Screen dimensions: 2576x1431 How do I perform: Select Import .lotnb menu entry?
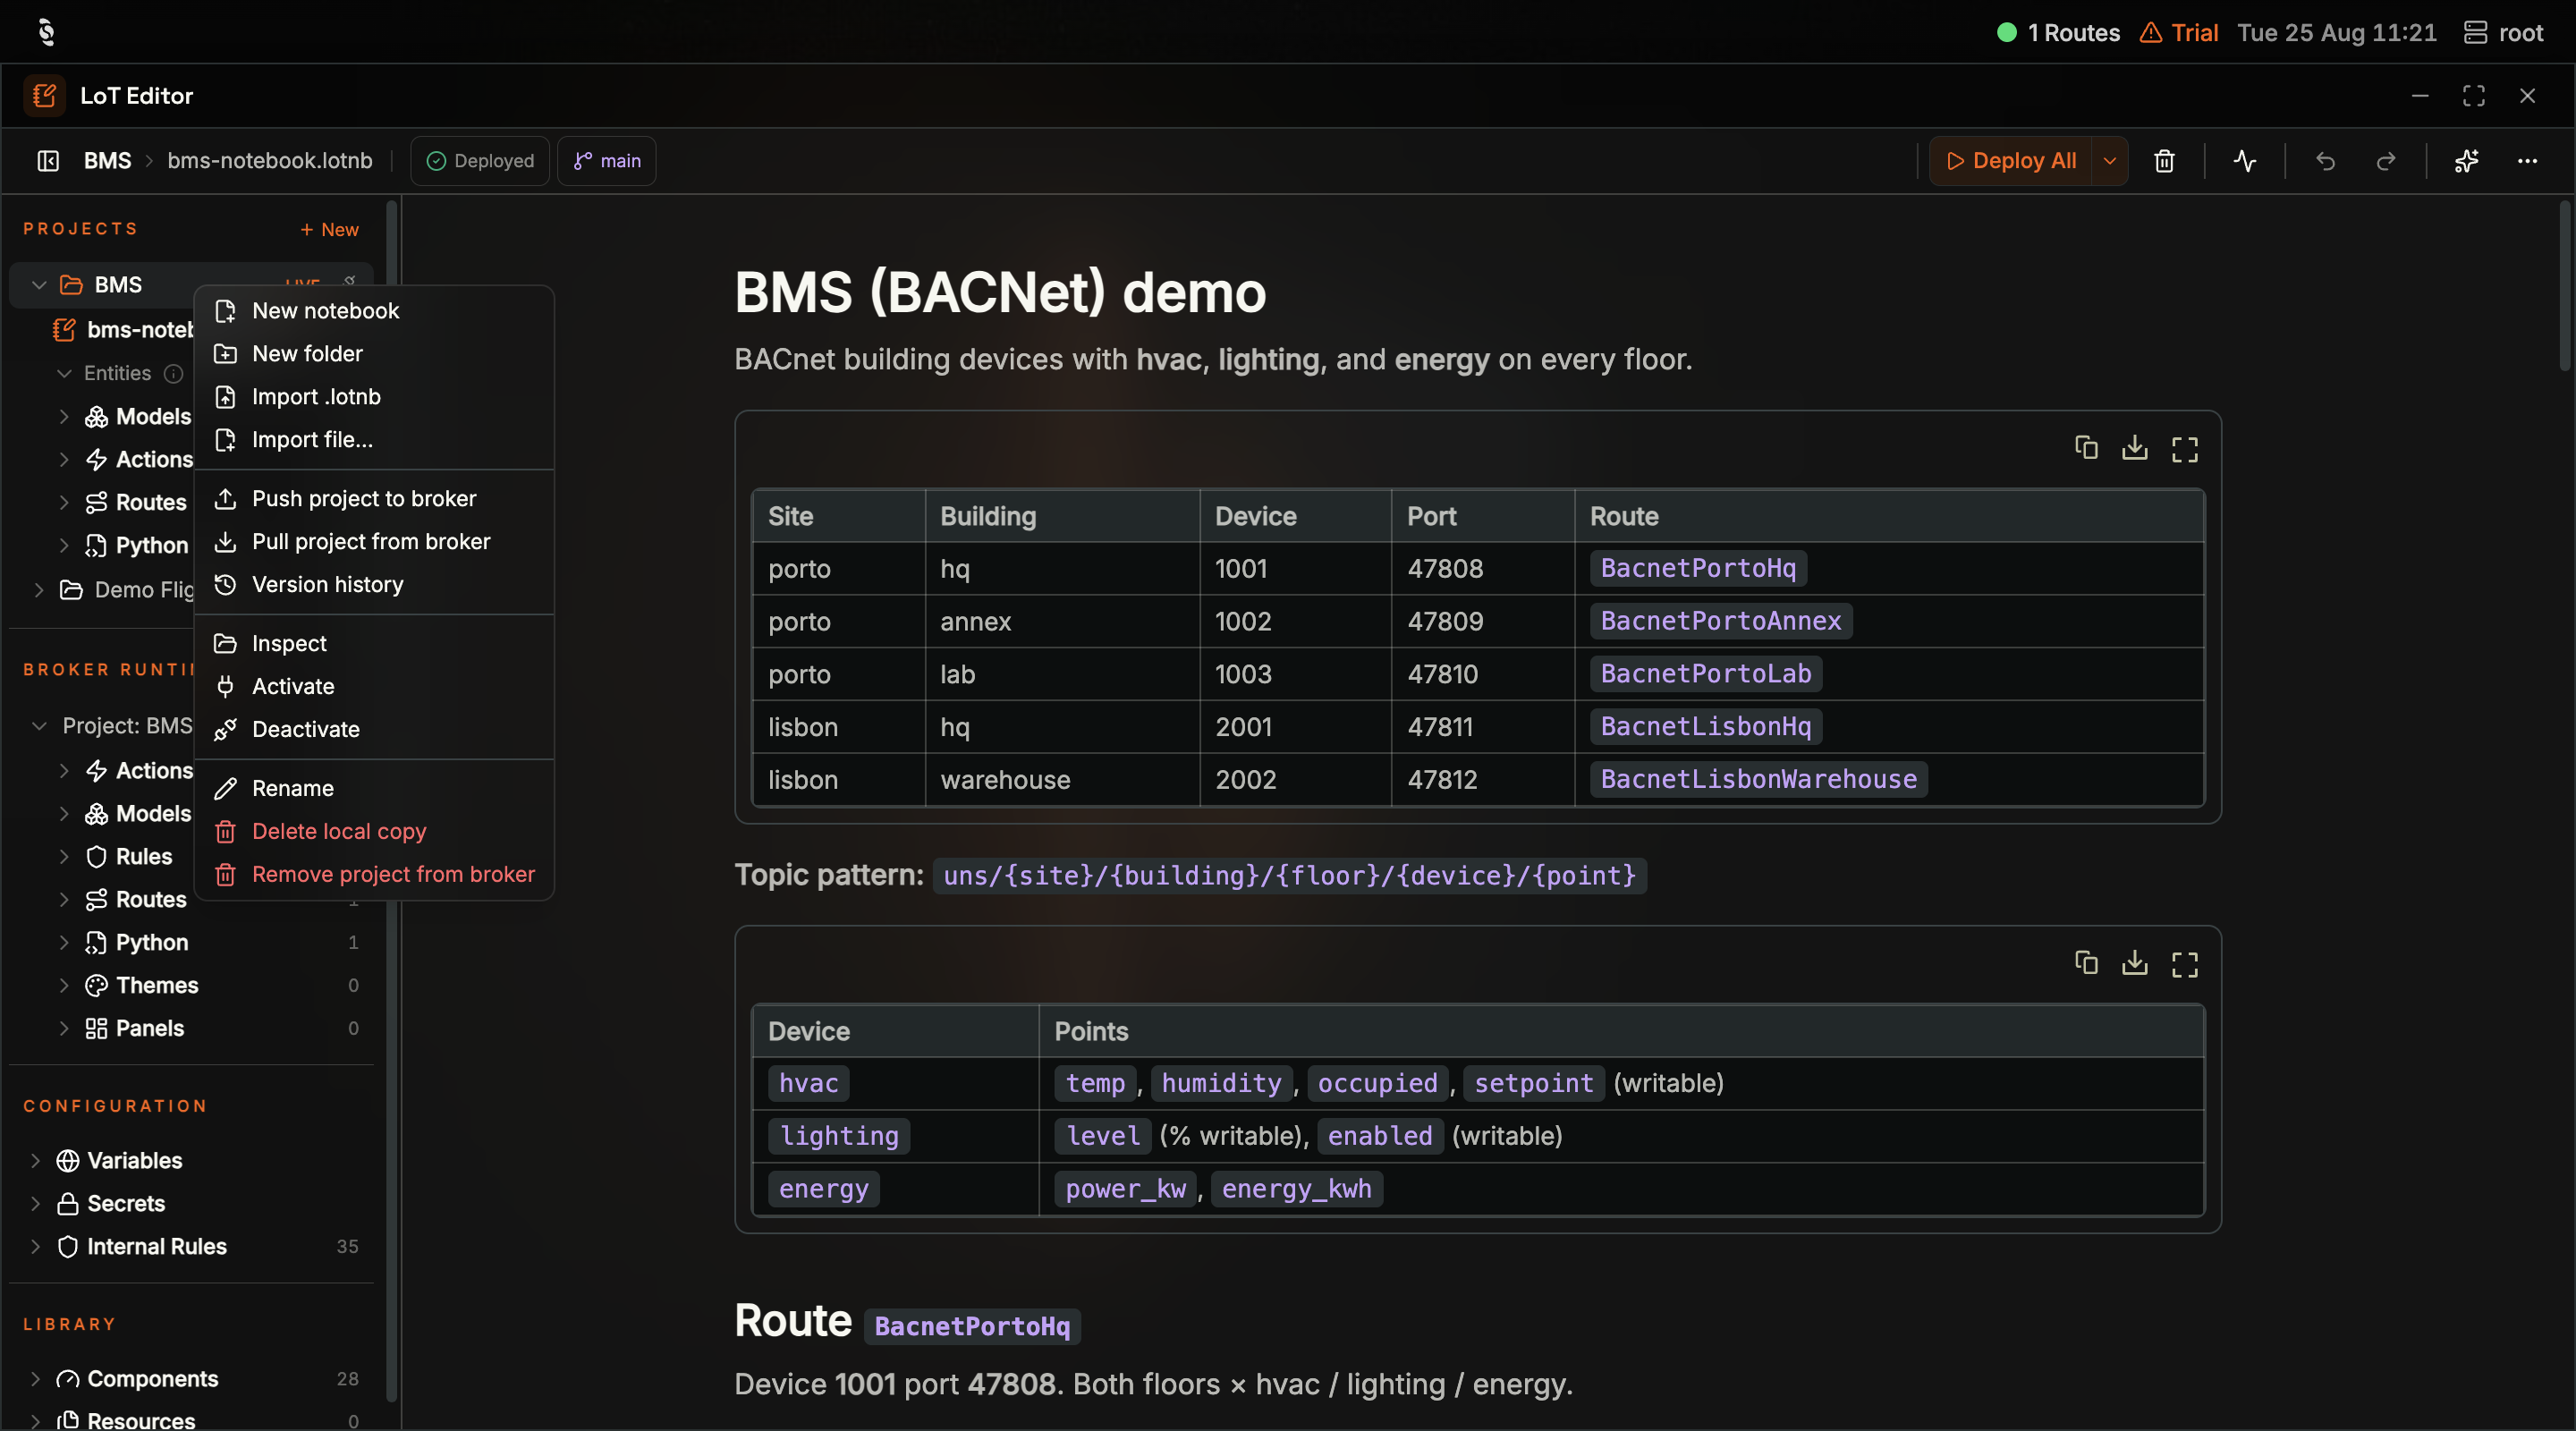pyautogui.click(x=374, y=397)
